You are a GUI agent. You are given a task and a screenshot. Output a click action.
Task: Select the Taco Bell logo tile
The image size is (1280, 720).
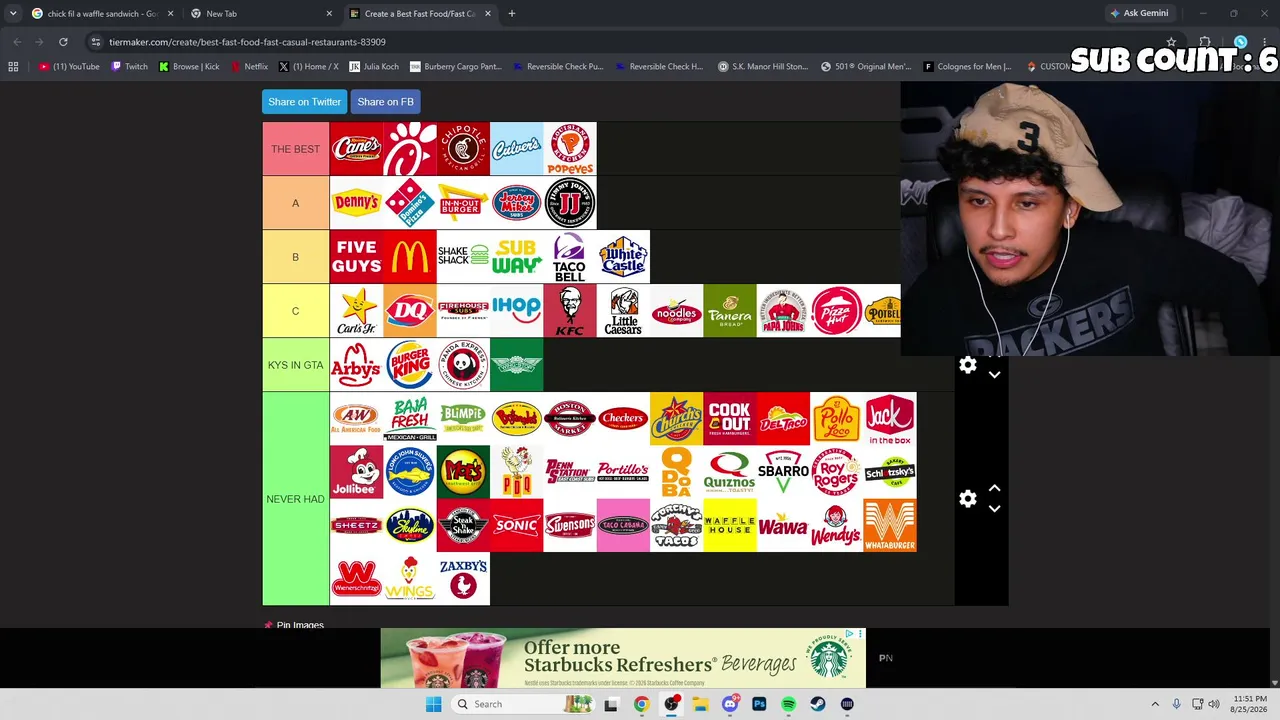570,257
